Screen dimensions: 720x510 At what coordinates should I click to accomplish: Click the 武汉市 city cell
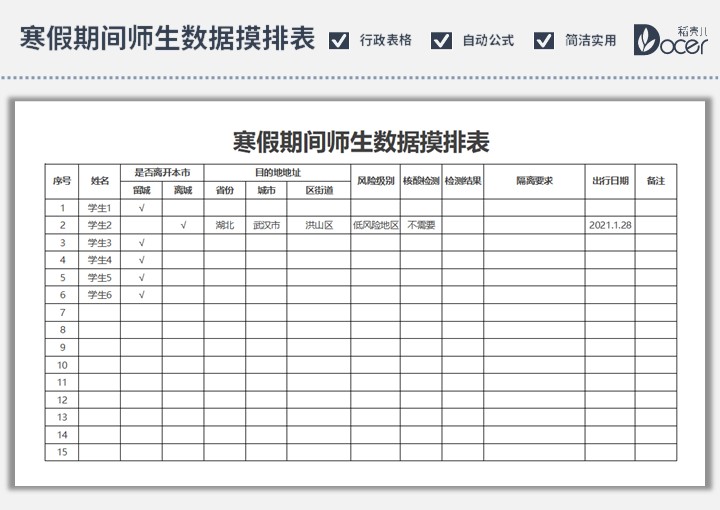266,225
